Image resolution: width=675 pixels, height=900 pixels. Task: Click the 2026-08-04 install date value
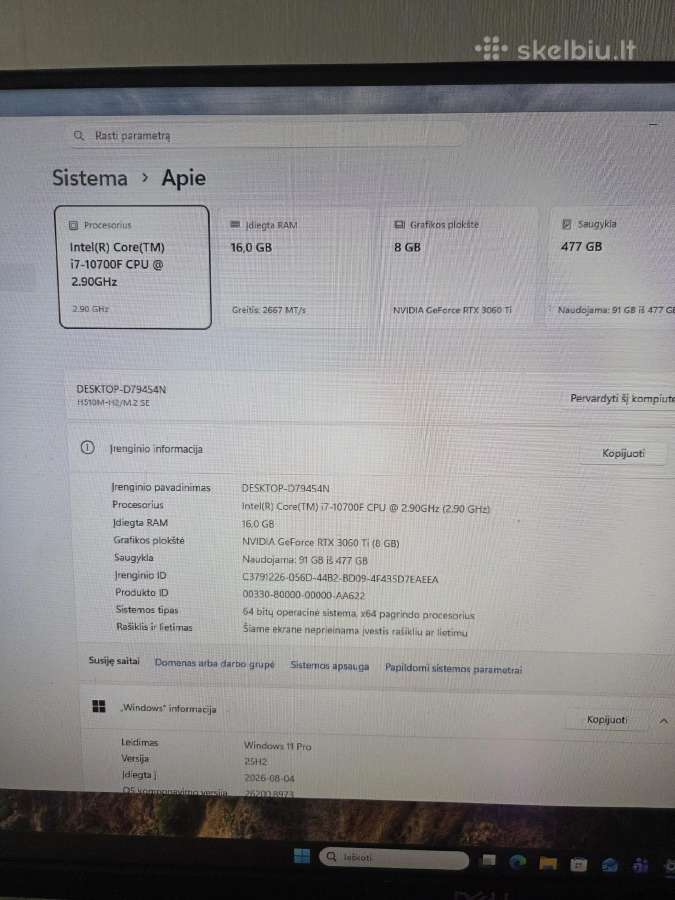[269, 778]
